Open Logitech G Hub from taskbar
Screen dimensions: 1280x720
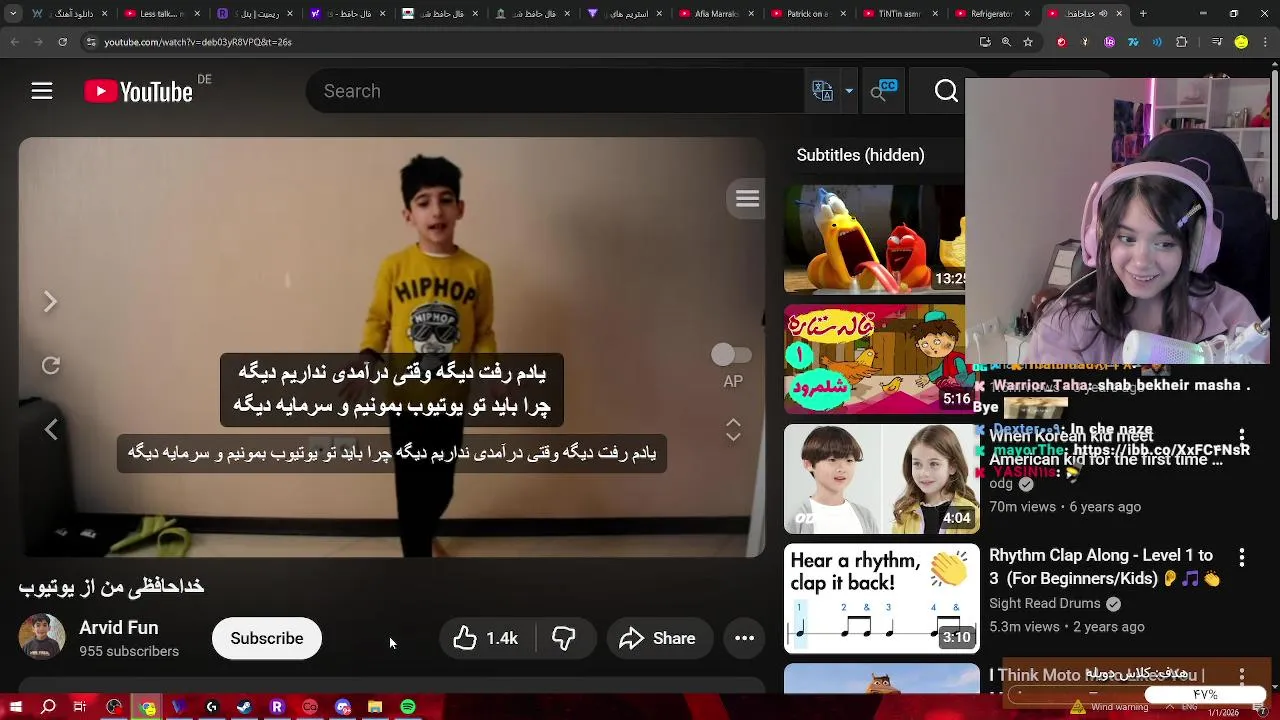pos(212,707)
